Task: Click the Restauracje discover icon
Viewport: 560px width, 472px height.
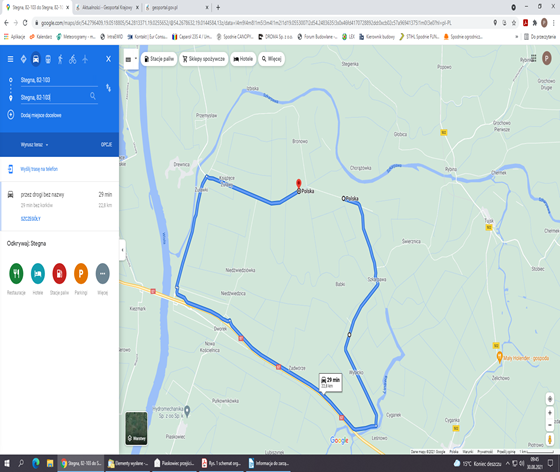Action: click(x=16, y=273)
